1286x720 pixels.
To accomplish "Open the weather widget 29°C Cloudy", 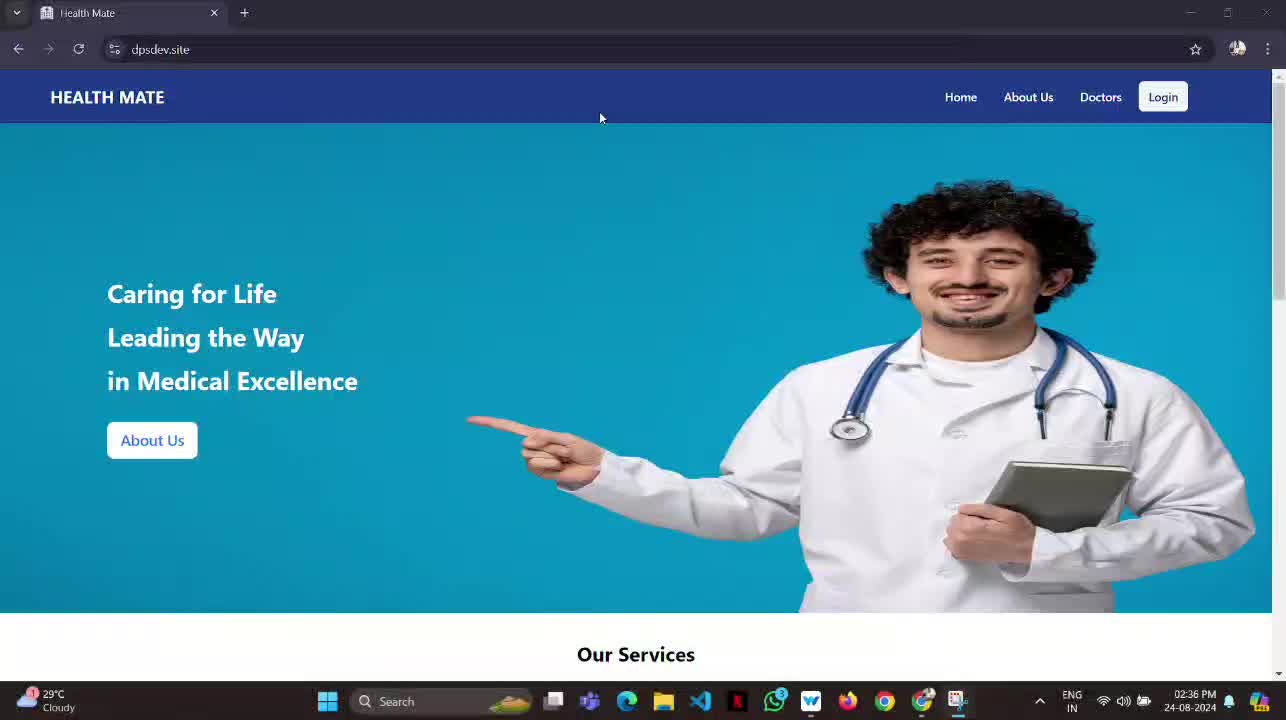I will coord(46,701).
